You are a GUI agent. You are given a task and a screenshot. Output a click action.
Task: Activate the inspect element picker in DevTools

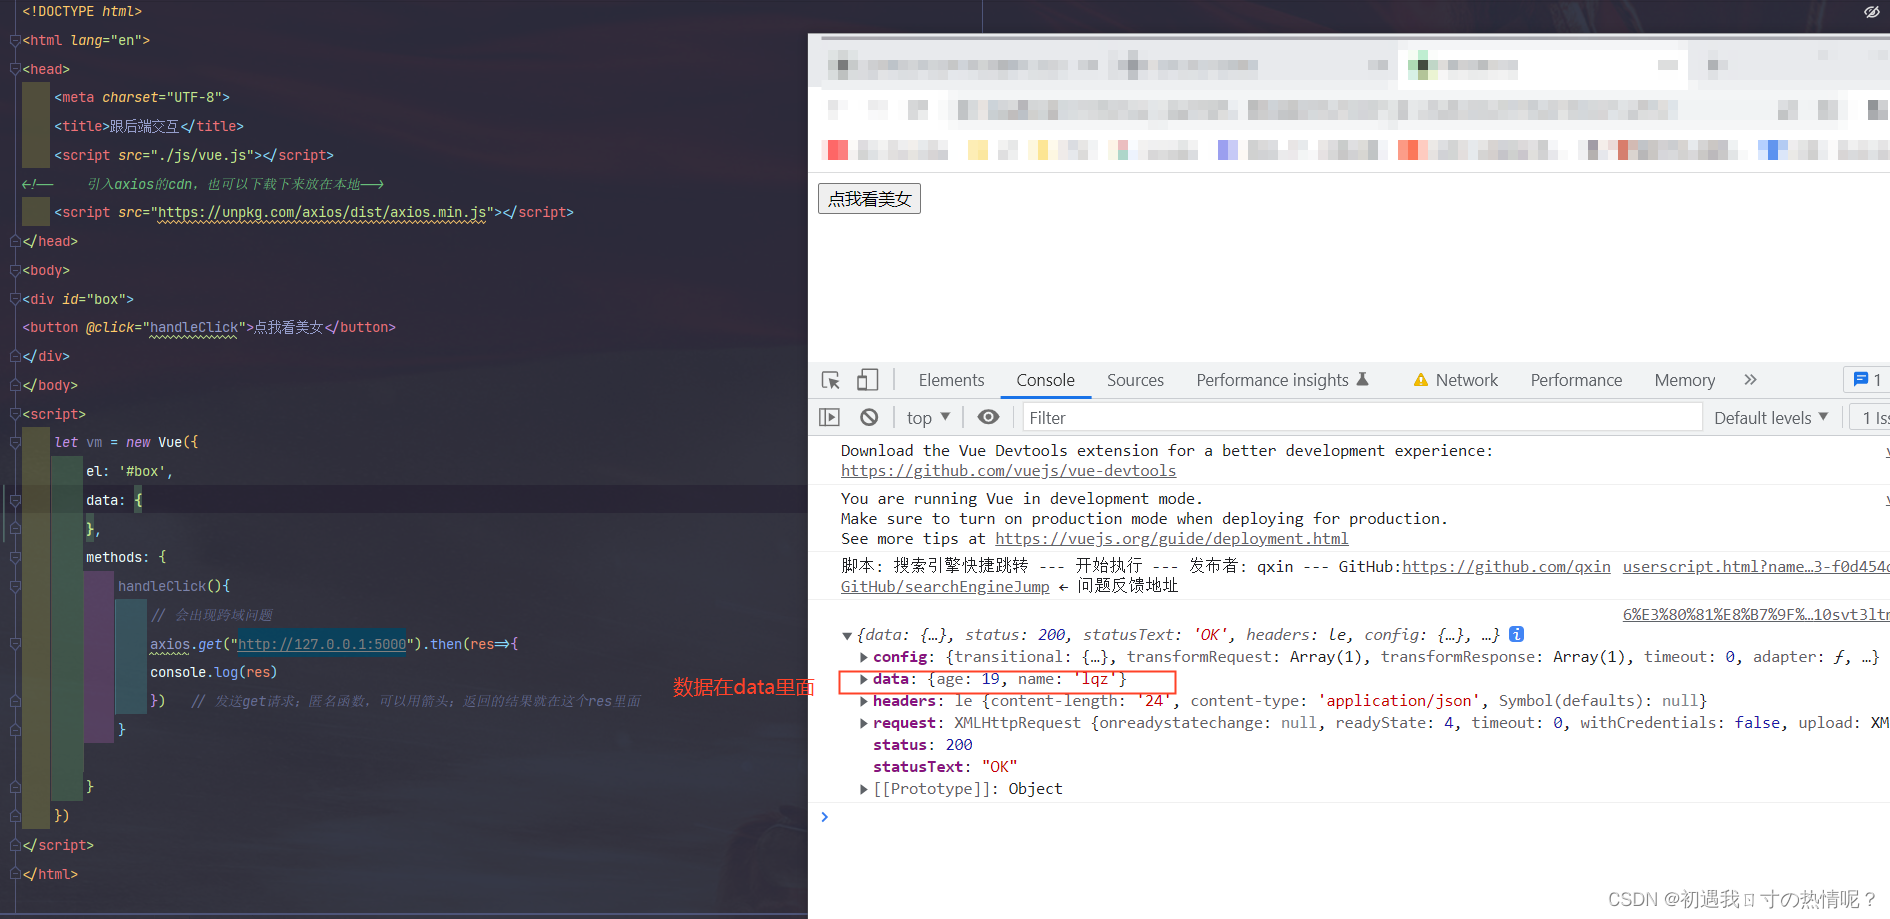pyautogui.click(x=830, y=380)
